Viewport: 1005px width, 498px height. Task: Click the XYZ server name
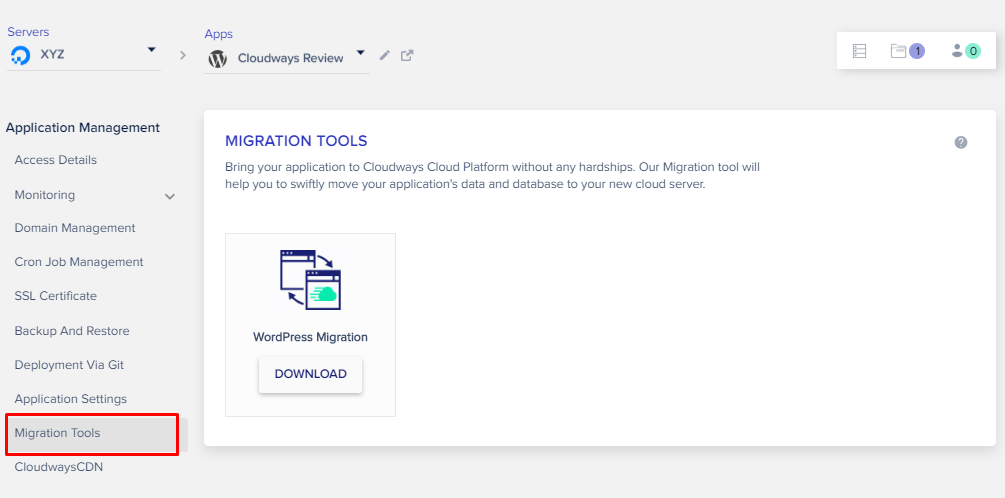coord(53,55)
